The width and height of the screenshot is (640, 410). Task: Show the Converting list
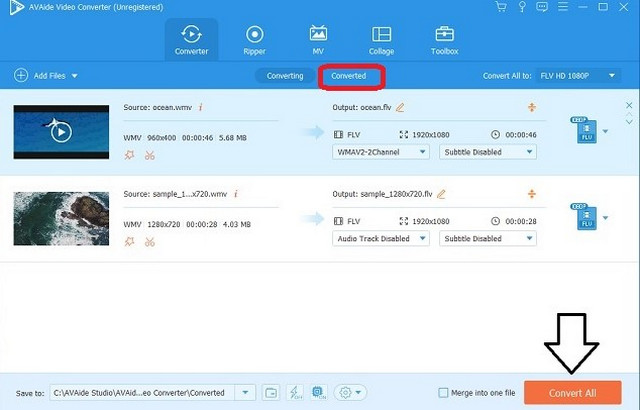pos(285,76)
